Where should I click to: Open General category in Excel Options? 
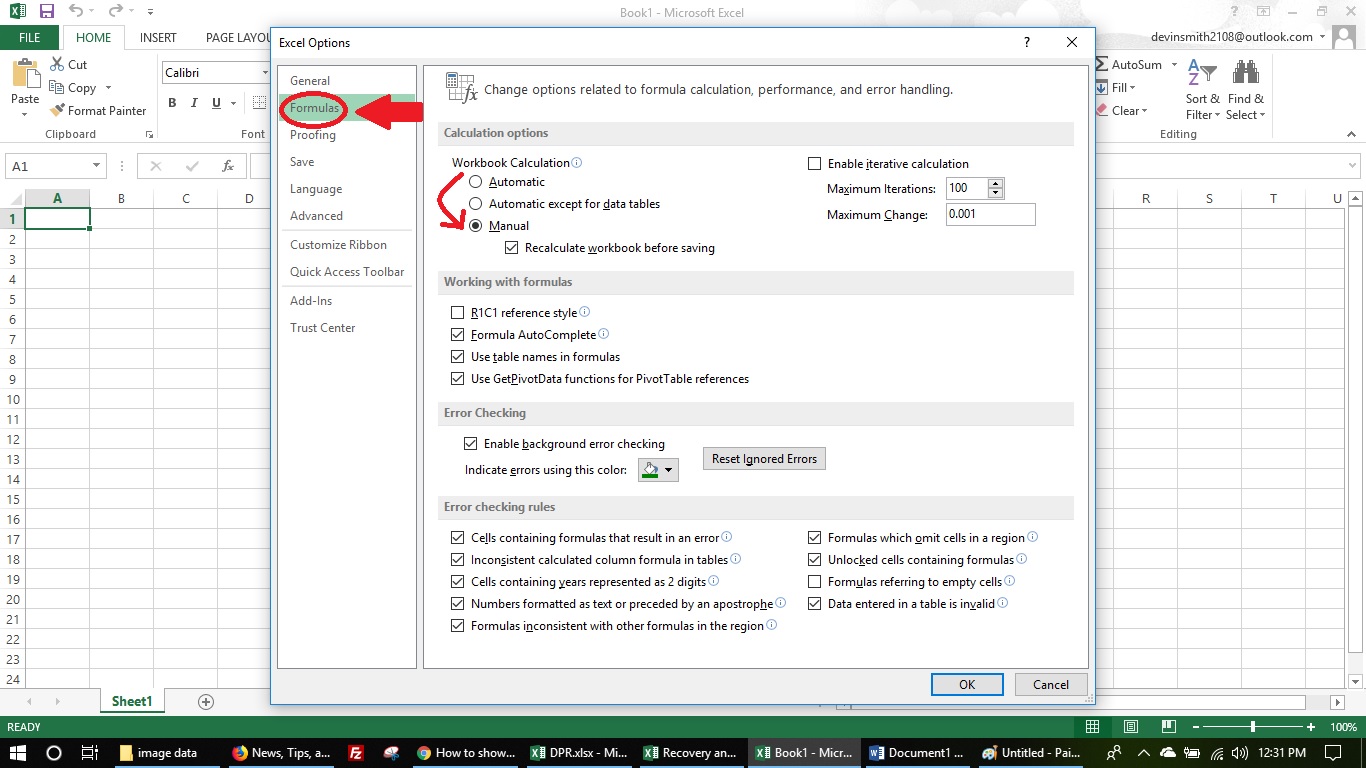coord(346,81)
